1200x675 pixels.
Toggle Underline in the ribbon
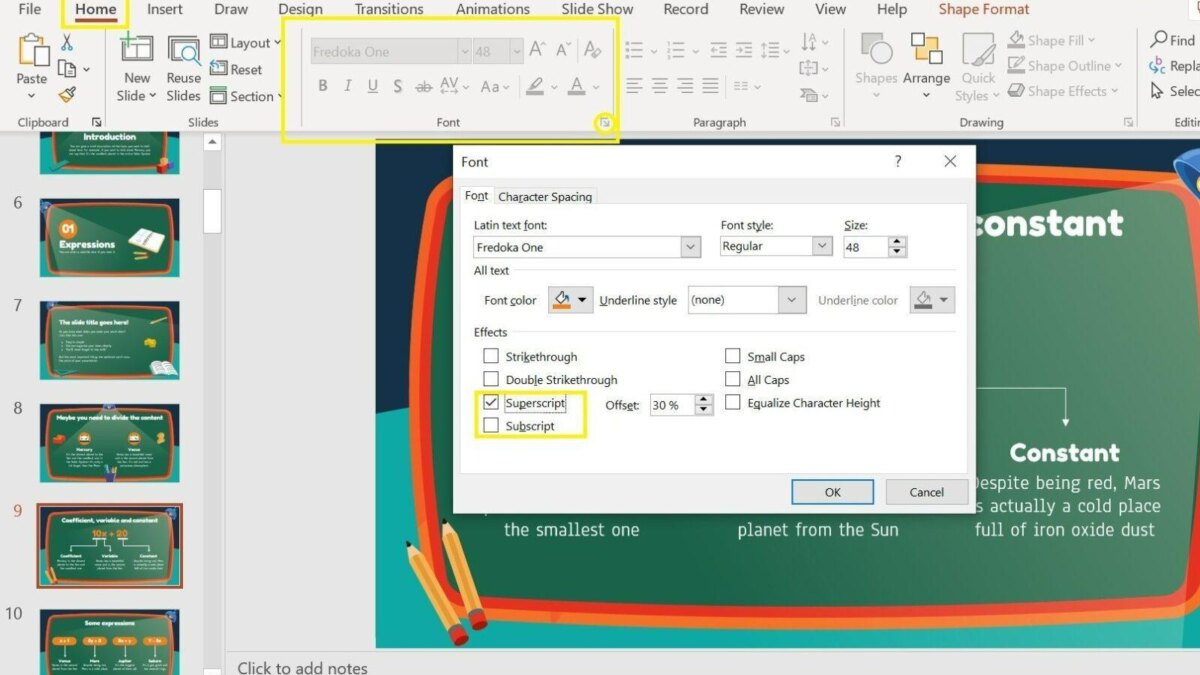point(372,86)
